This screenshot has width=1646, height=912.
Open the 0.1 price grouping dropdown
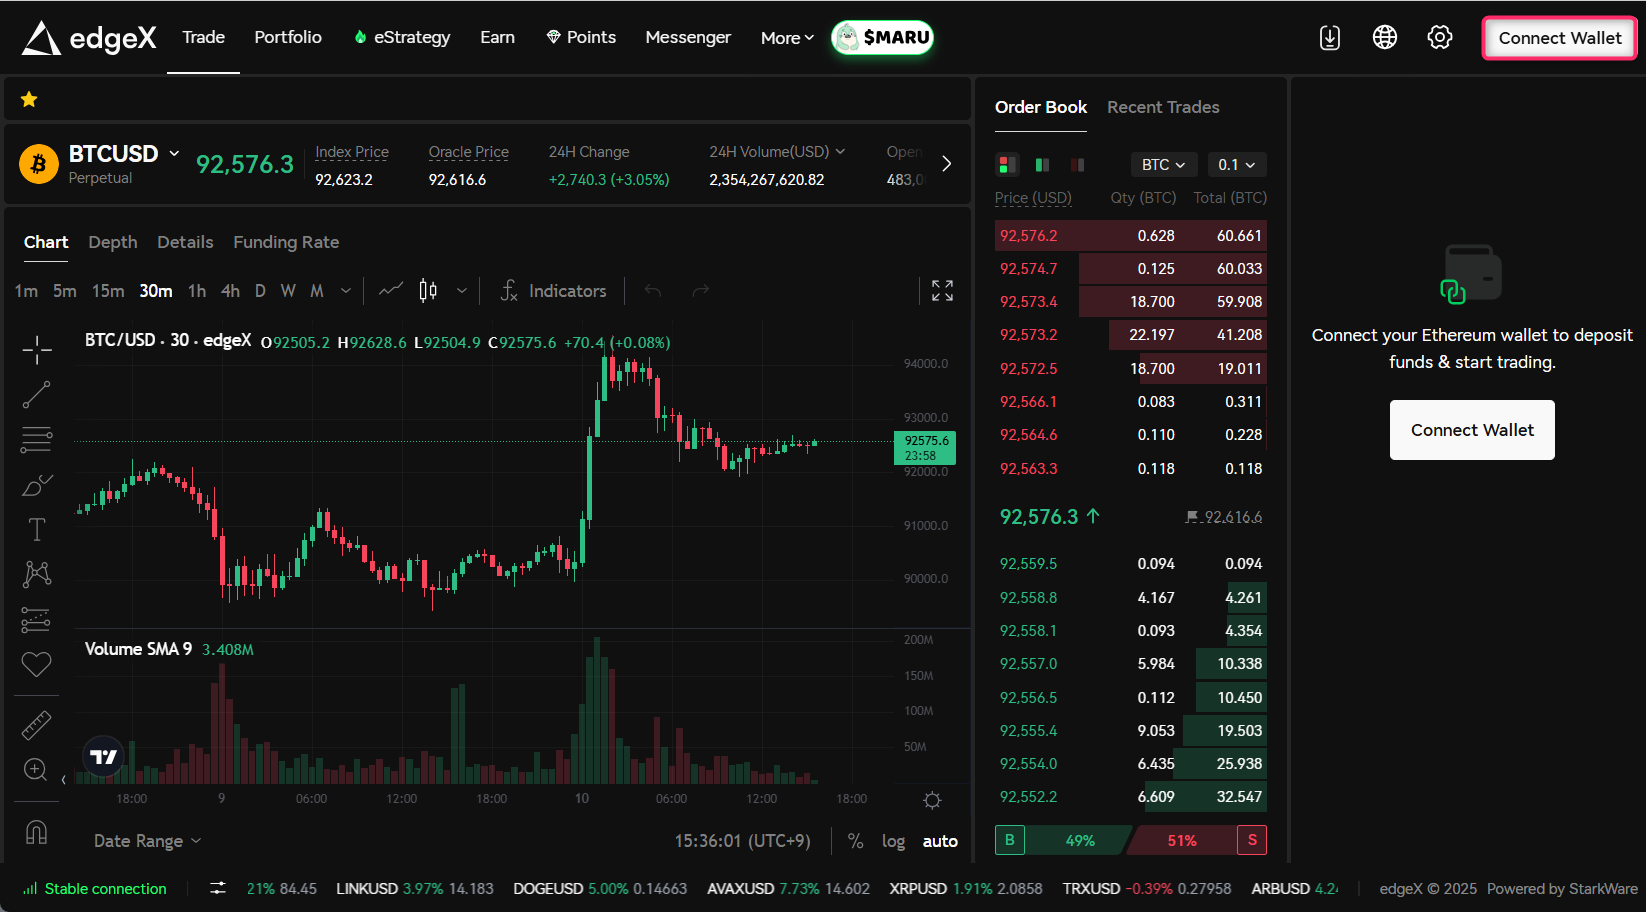click(x=1236, y=165)
